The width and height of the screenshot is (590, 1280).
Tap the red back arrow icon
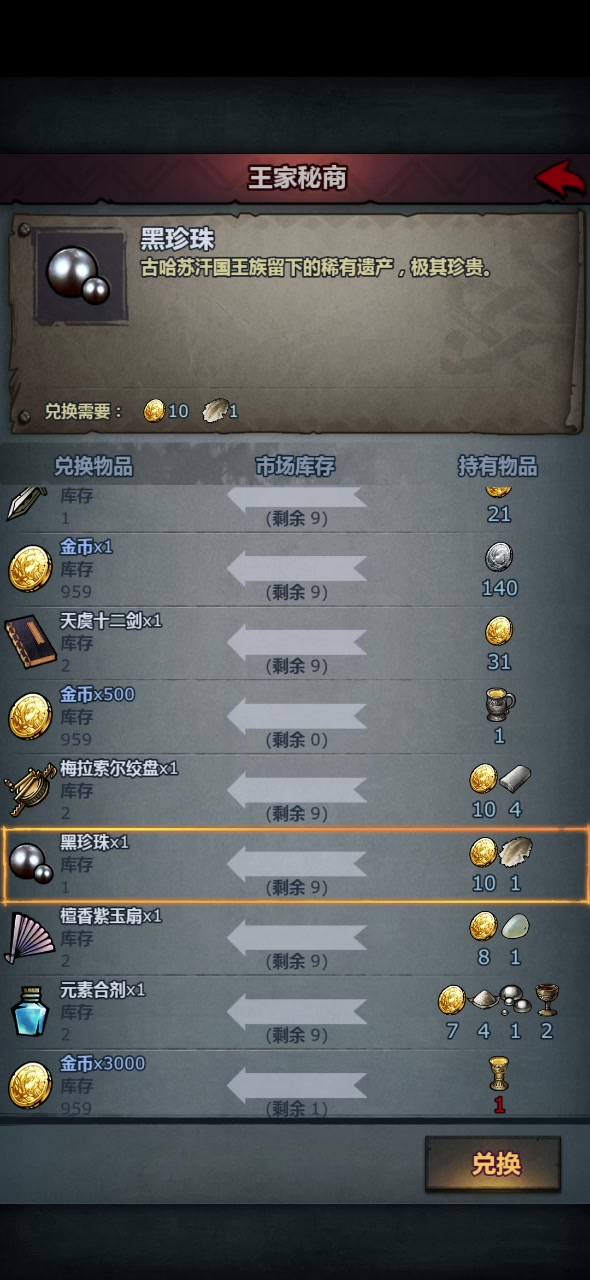[x=560, y=179]
